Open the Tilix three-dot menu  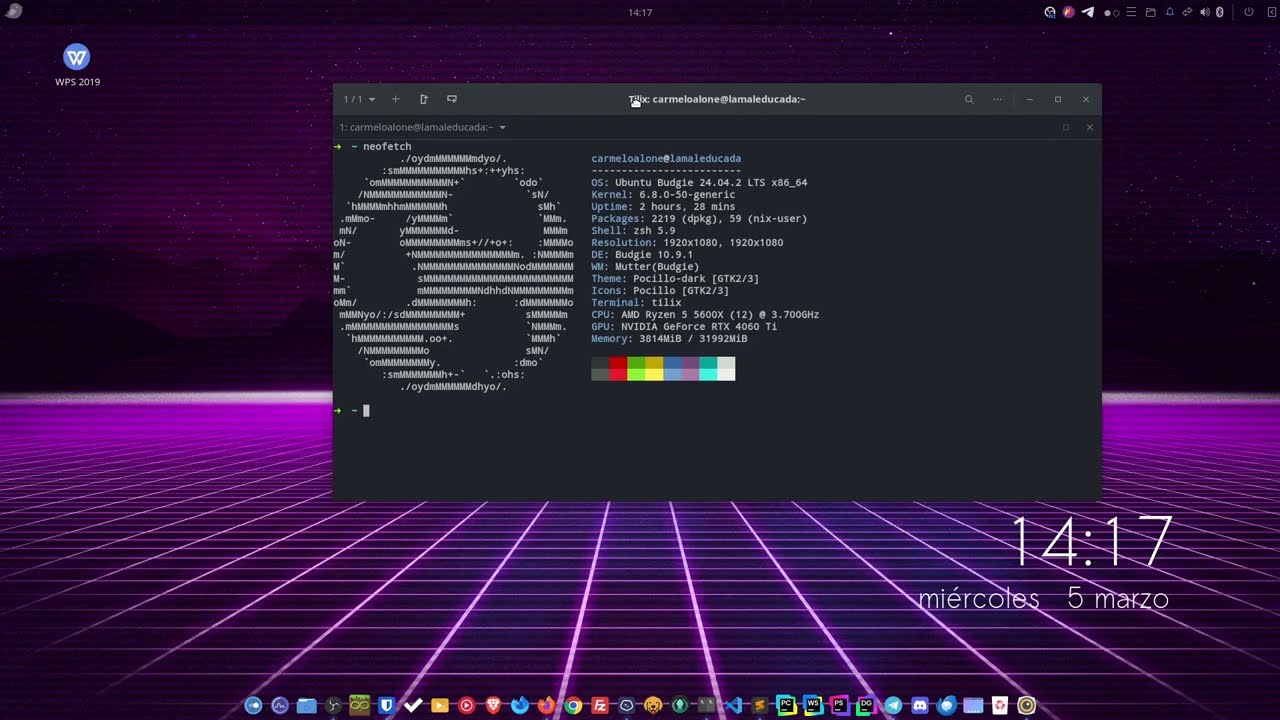[x=997, y=99]
